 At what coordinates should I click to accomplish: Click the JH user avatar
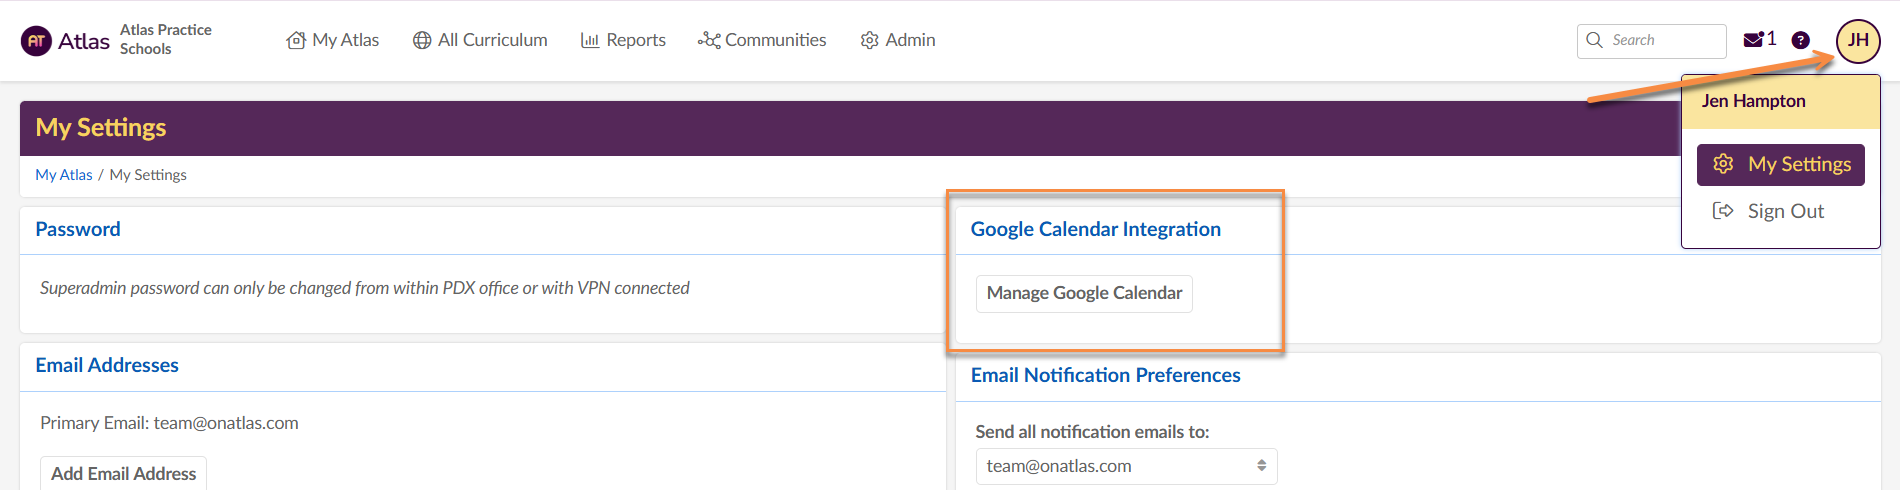click(x=1858, y=41)
